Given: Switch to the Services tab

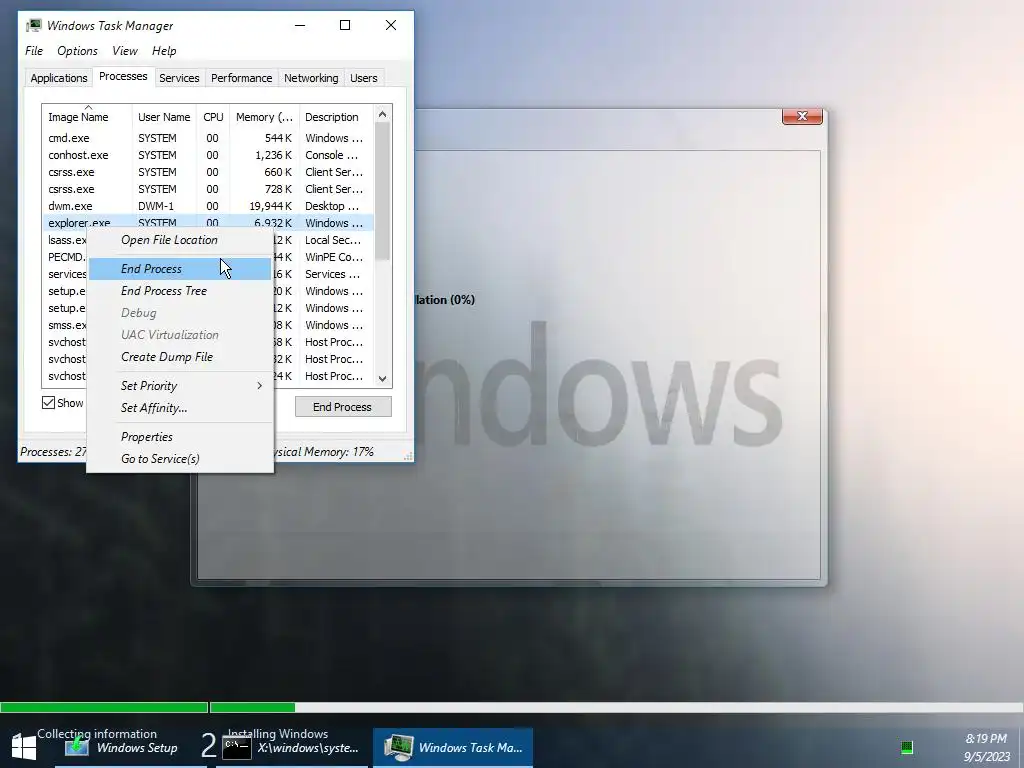Looking at the screenshot, I should 179,78.
